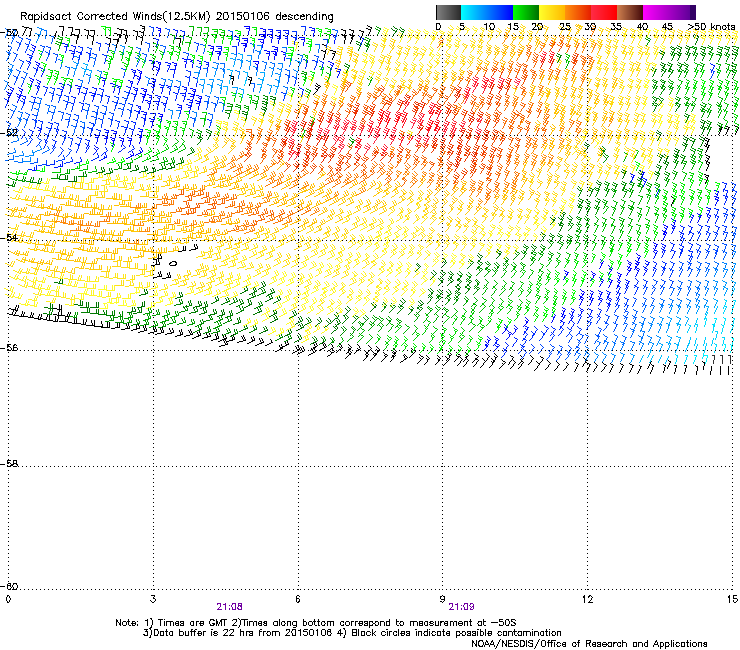
Task: Click the magenta 40-45 knots legend swatch
Action: point(656,12)
